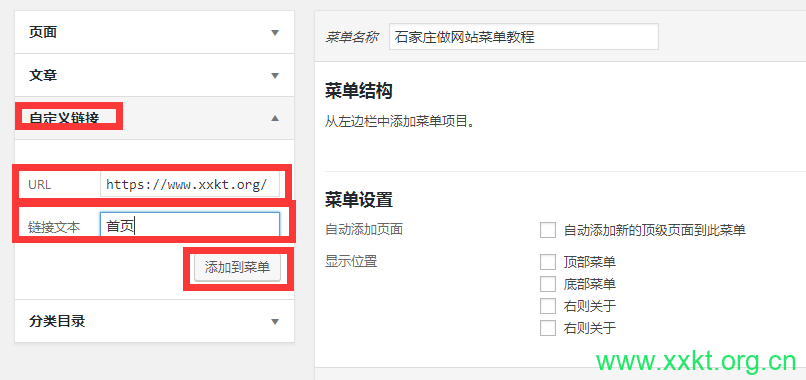Enable 自动添加新的顶级页面到此菜单 checkbox
Image resolution: width=806 pixels, height=380 pixels.
pos(548,230)
